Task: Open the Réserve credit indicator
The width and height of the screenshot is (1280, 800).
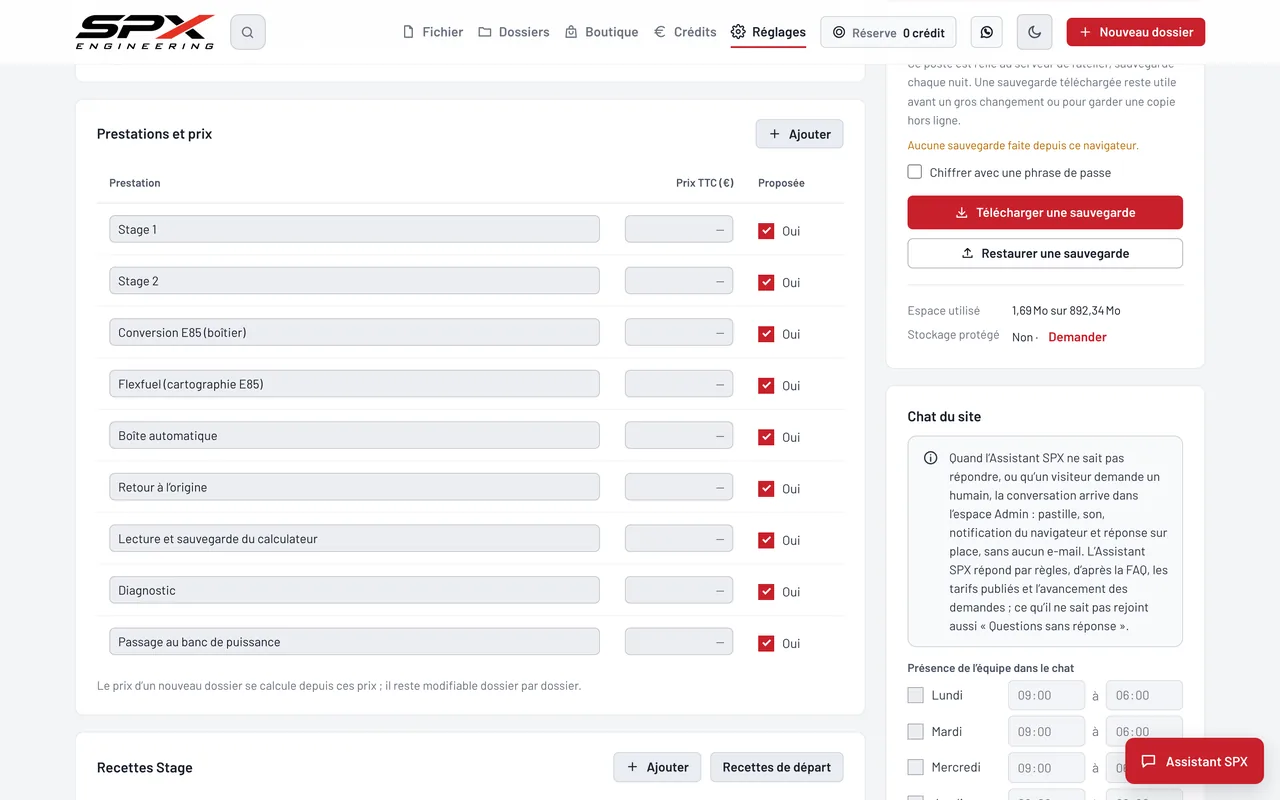Action: [888, 32]
